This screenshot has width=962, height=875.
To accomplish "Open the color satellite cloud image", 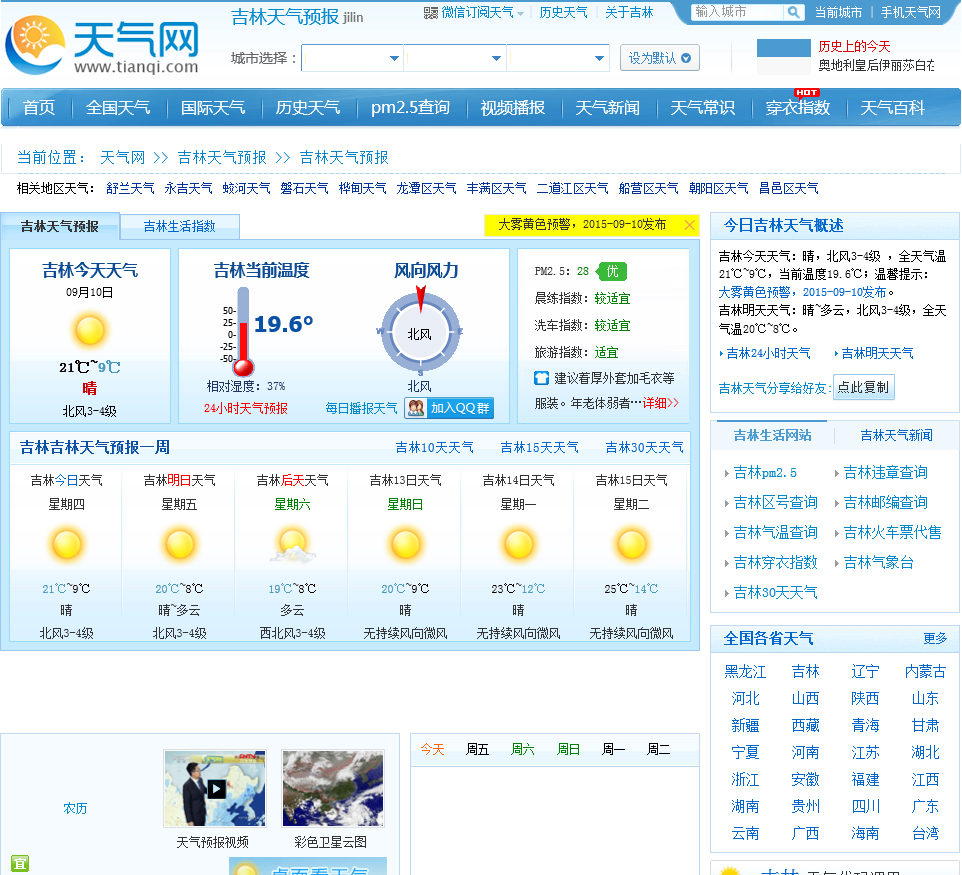I will pyautogui.click(x=333, y=788).
